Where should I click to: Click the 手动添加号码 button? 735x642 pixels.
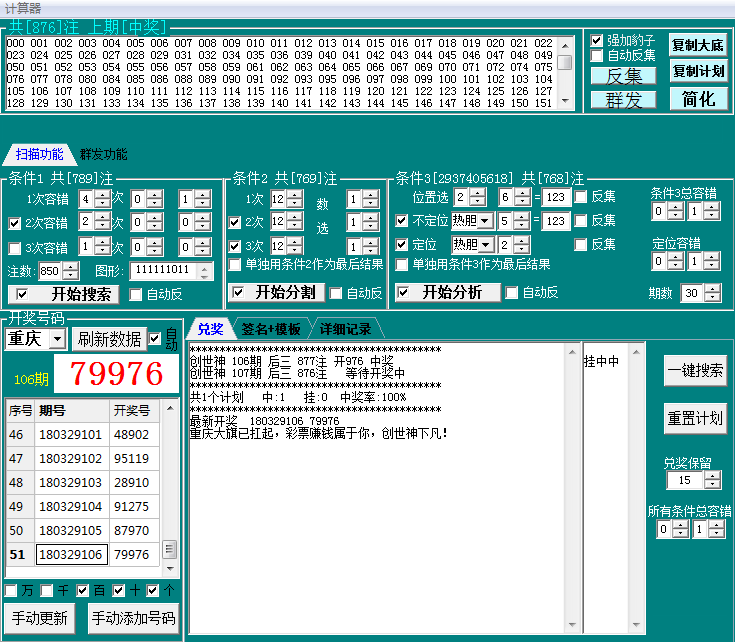tap(133, 618)
